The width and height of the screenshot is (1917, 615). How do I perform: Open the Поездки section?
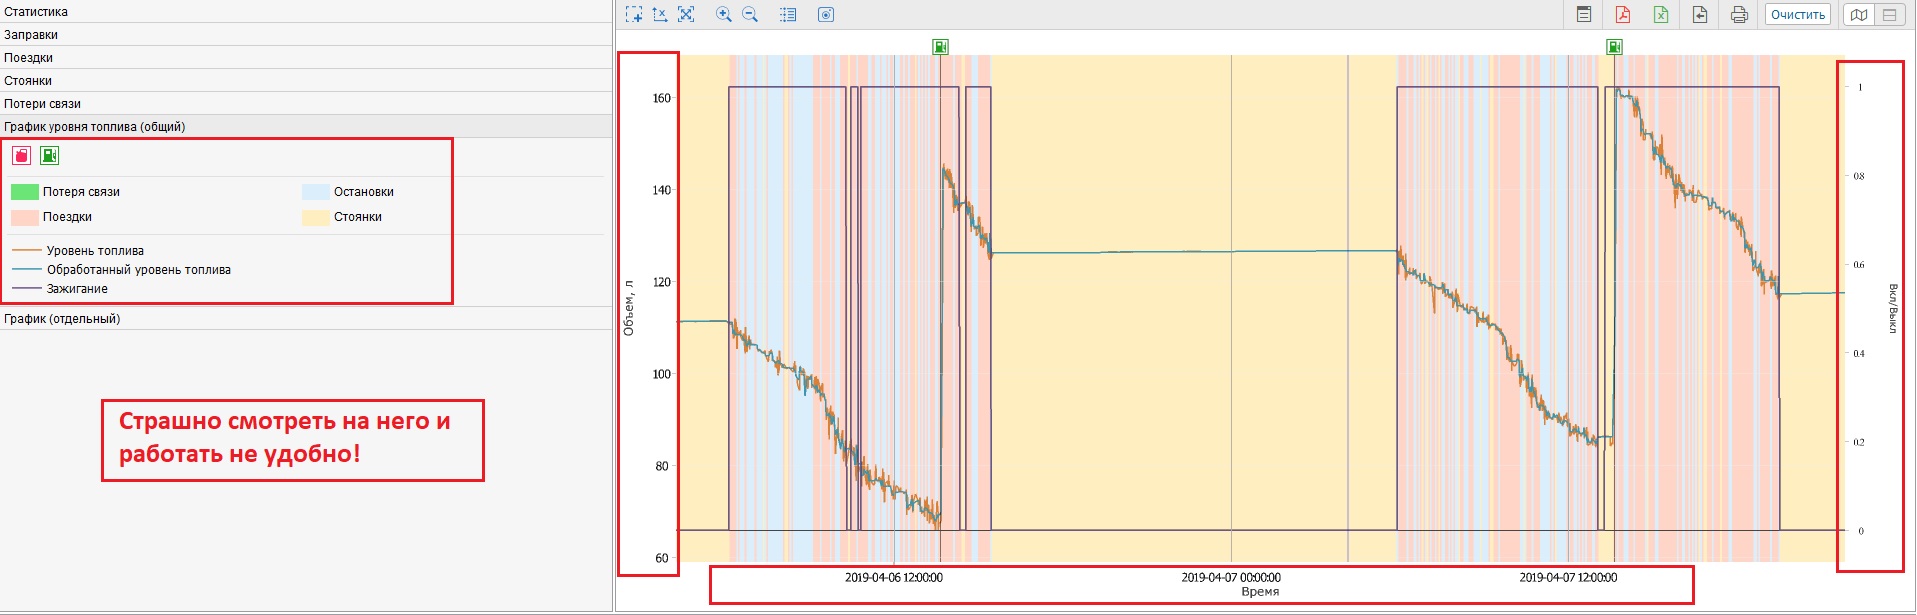(x=29, y=58)
